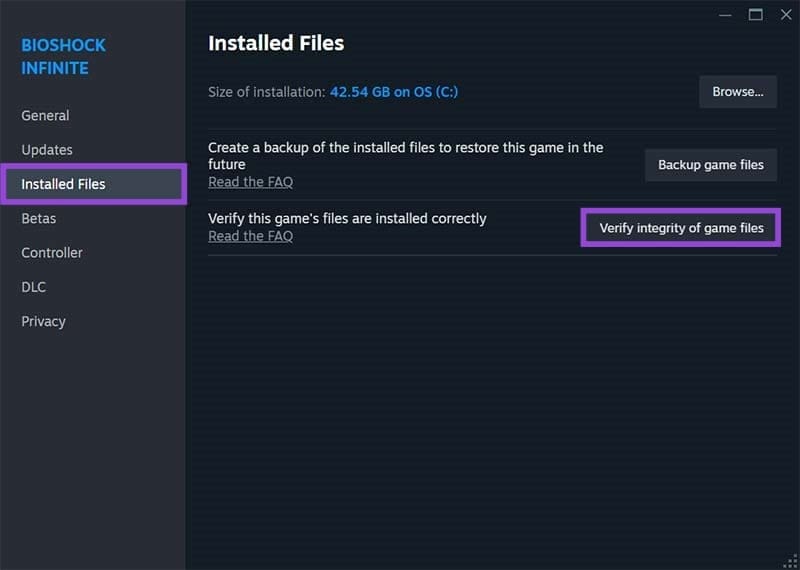Click the Browse... button

[738, 92]
